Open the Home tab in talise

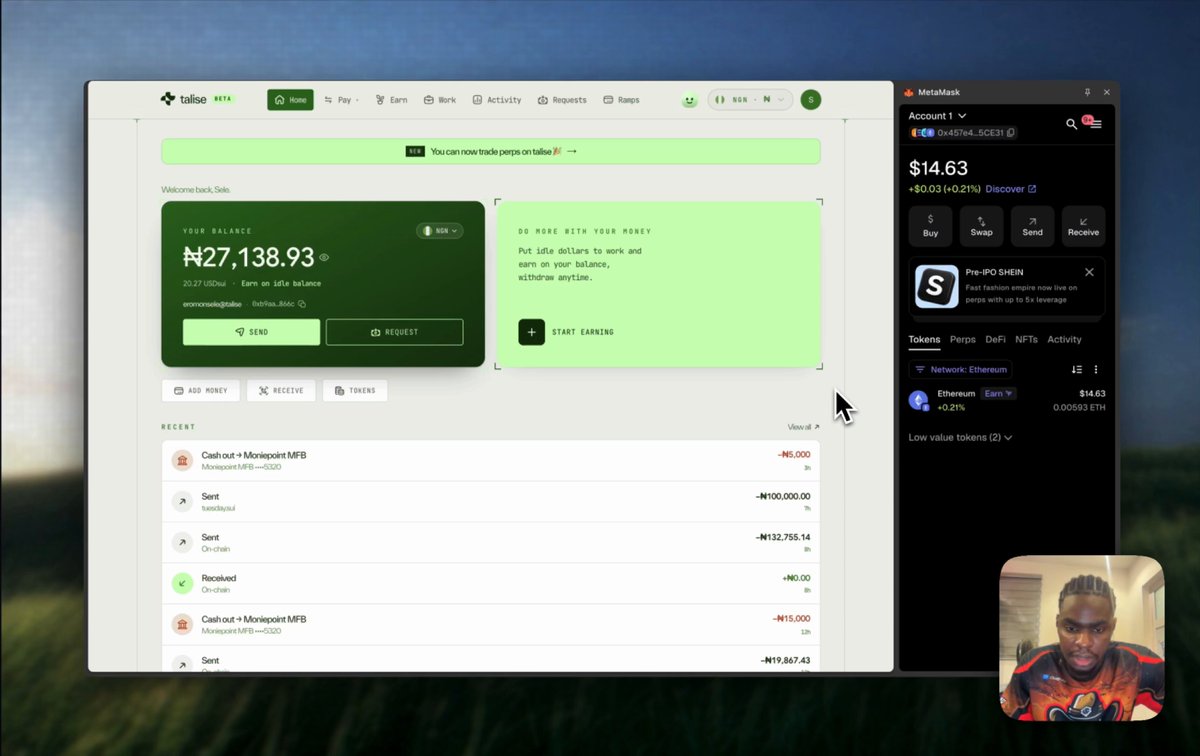click(290, 100)
